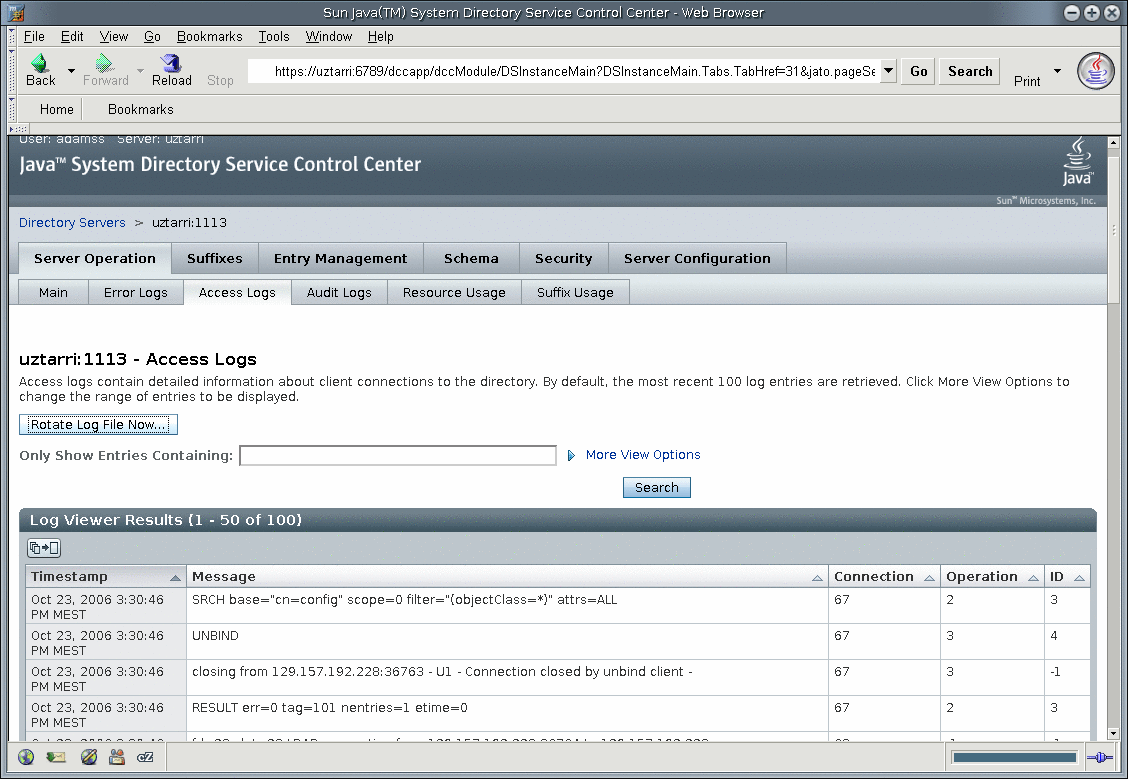Open the Composer icon in status bar
Screen dimensions: 1128x779
[88, 757]
